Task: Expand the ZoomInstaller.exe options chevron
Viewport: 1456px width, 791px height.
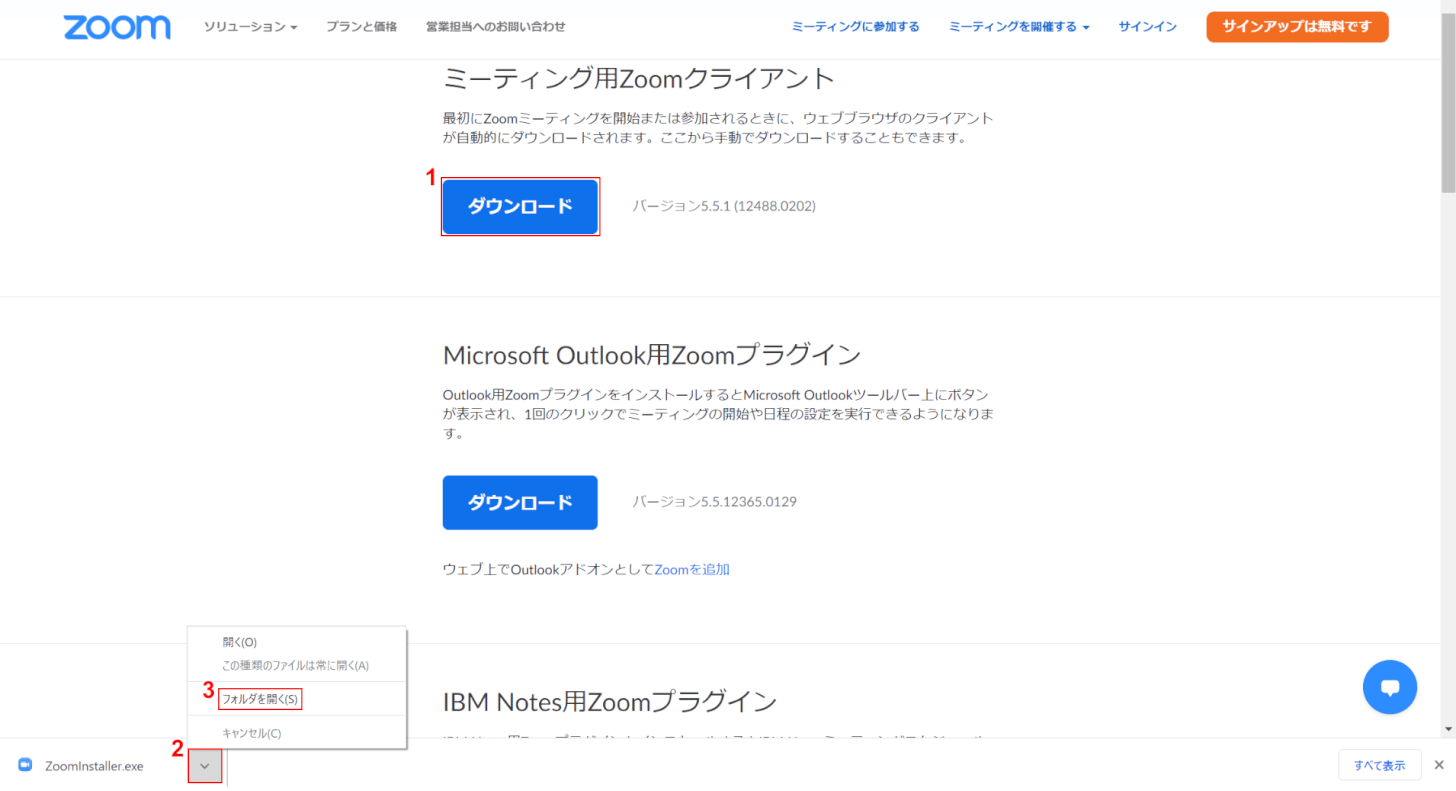Action: 204,765
